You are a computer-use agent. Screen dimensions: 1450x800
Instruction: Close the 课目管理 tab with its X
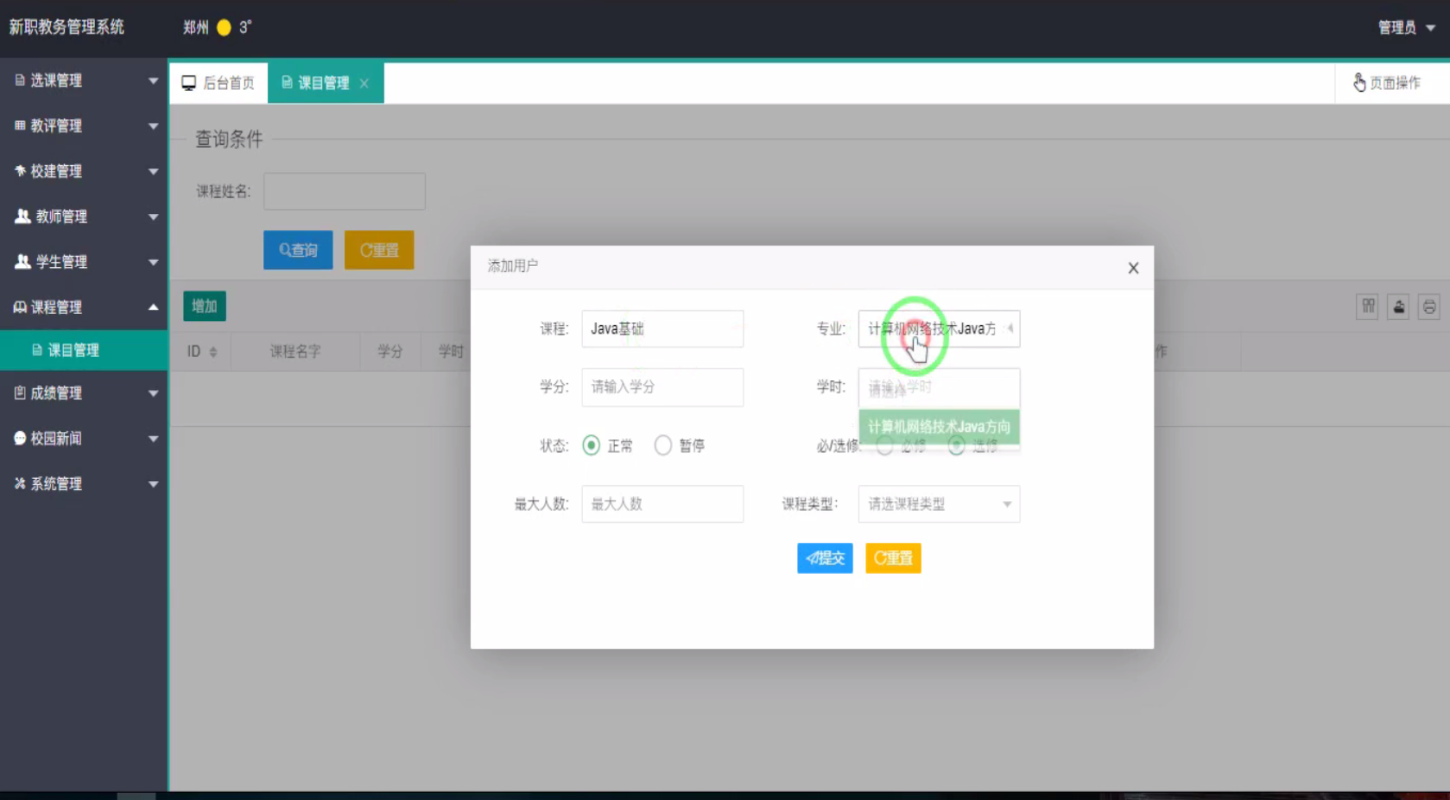click(x=364, y=83)
